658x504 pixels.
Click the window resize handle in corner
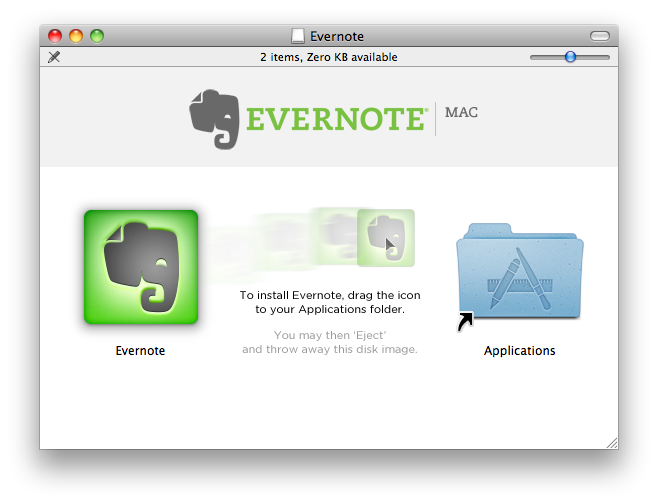tap(611, 442)
